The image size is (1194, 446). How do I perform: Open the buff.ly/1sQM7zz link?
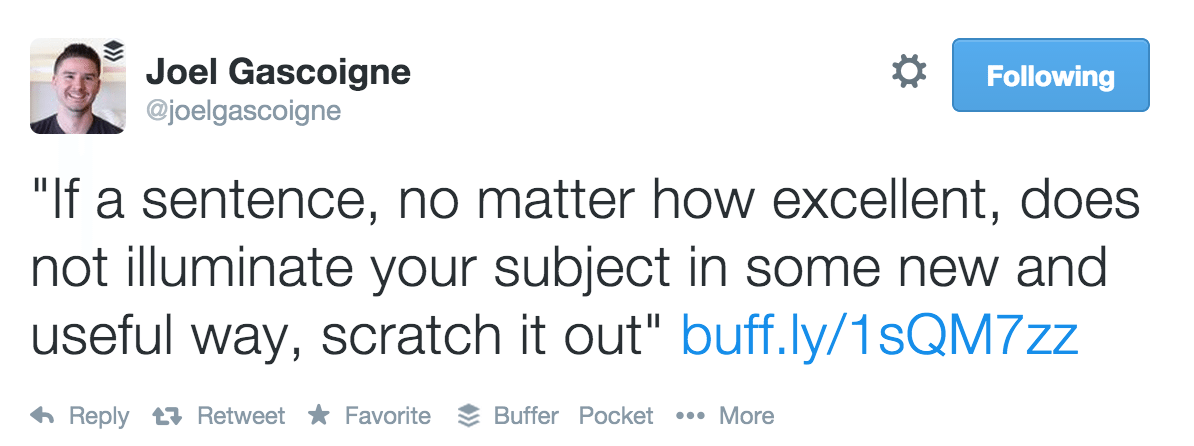(880, 336)
